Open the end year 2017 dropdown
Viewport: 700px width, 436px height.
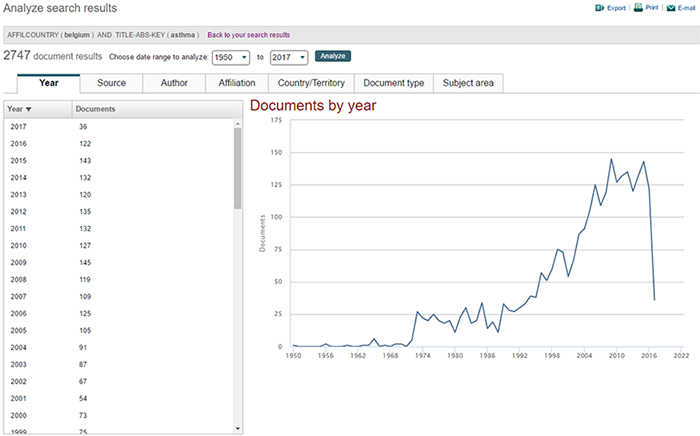[288, 57]
